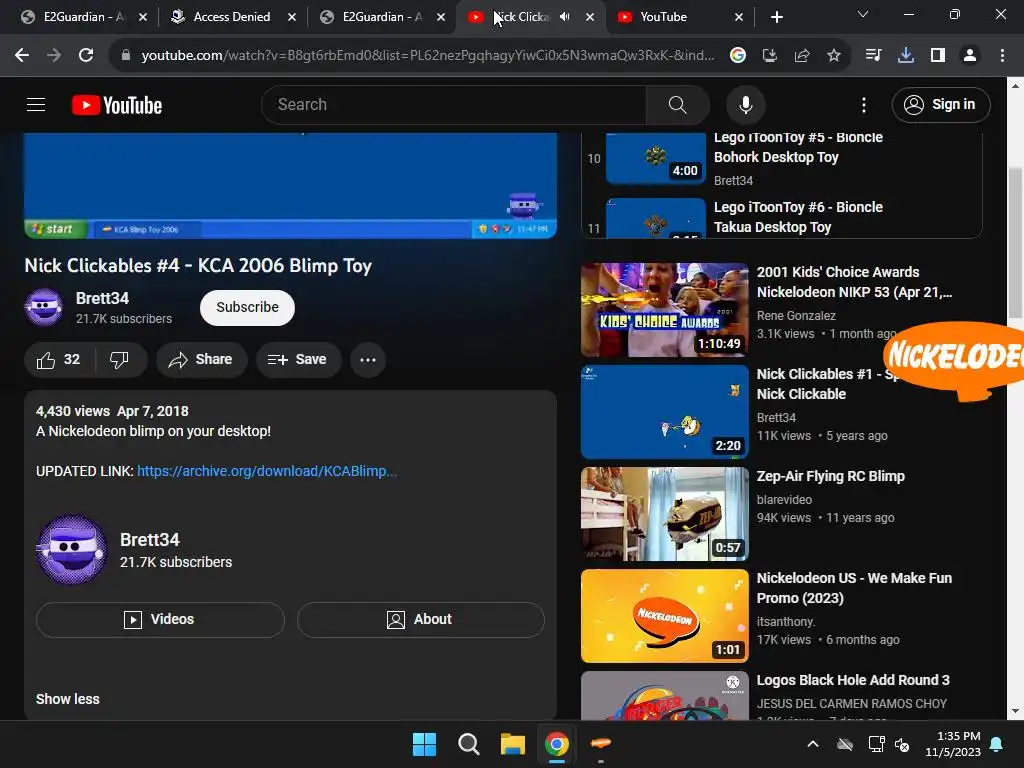Open the notification bell in the taskbar
The image size is (1024, 768).
997,744
